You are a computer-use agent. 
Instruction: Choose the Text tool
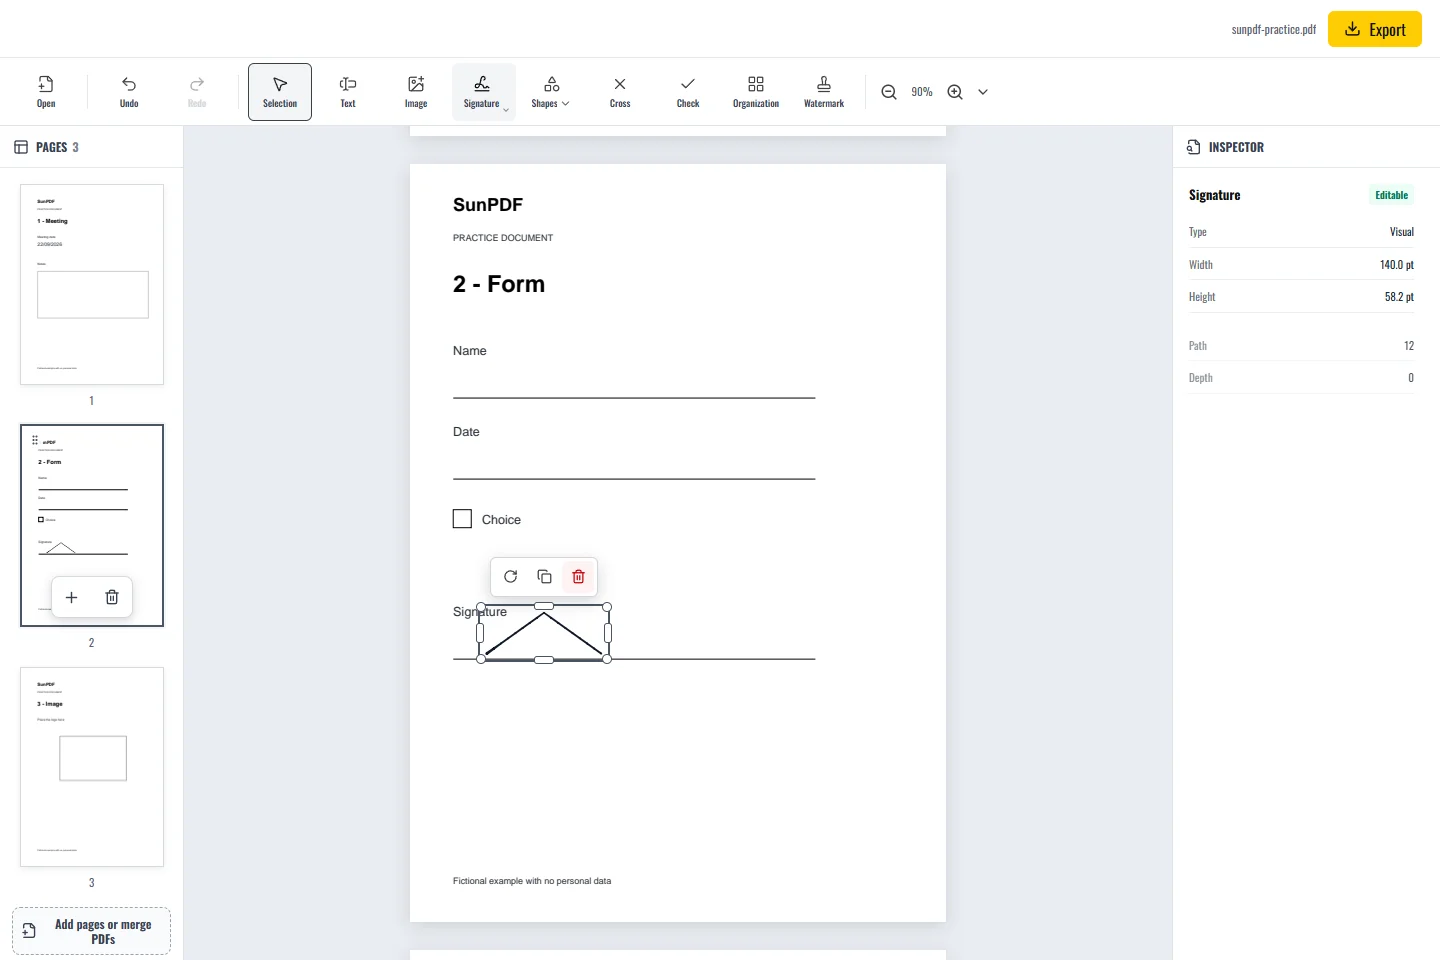click(x=348, y=92)
